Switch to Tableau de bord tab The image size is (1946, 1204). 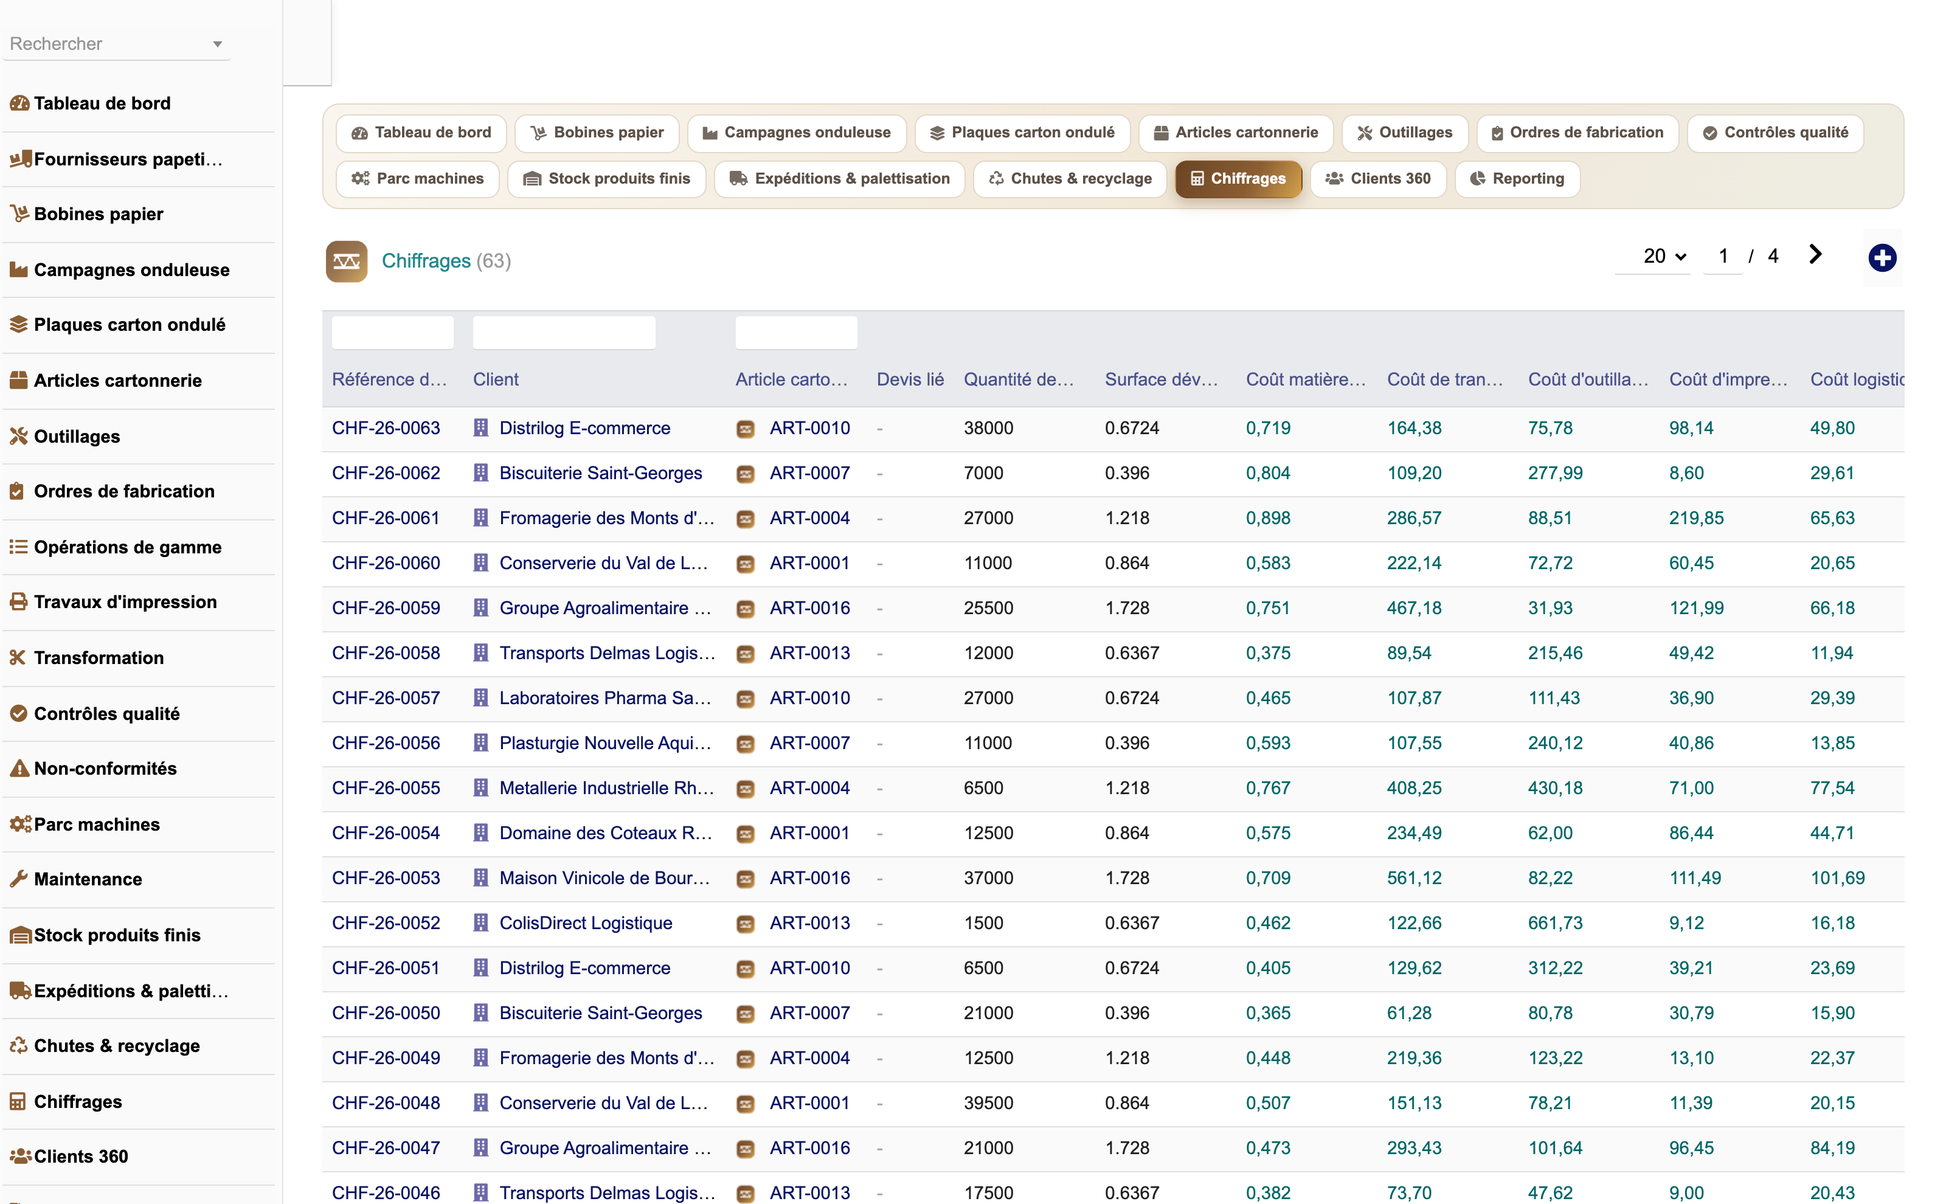click(x=421, y=133)
